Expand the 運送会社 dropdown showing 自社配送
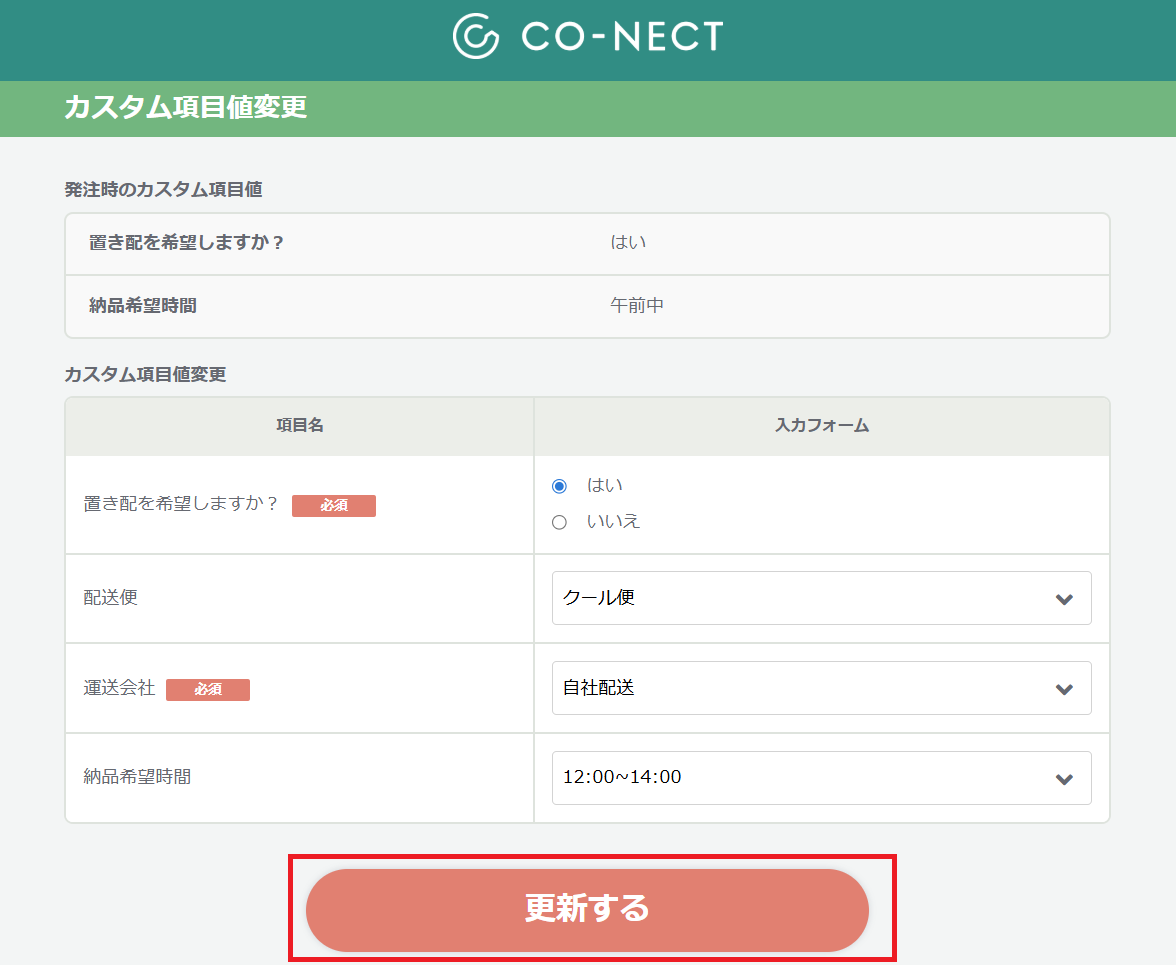Image resolution: width=1176 pixels, height=965 pixels. (x=821, y=688)
